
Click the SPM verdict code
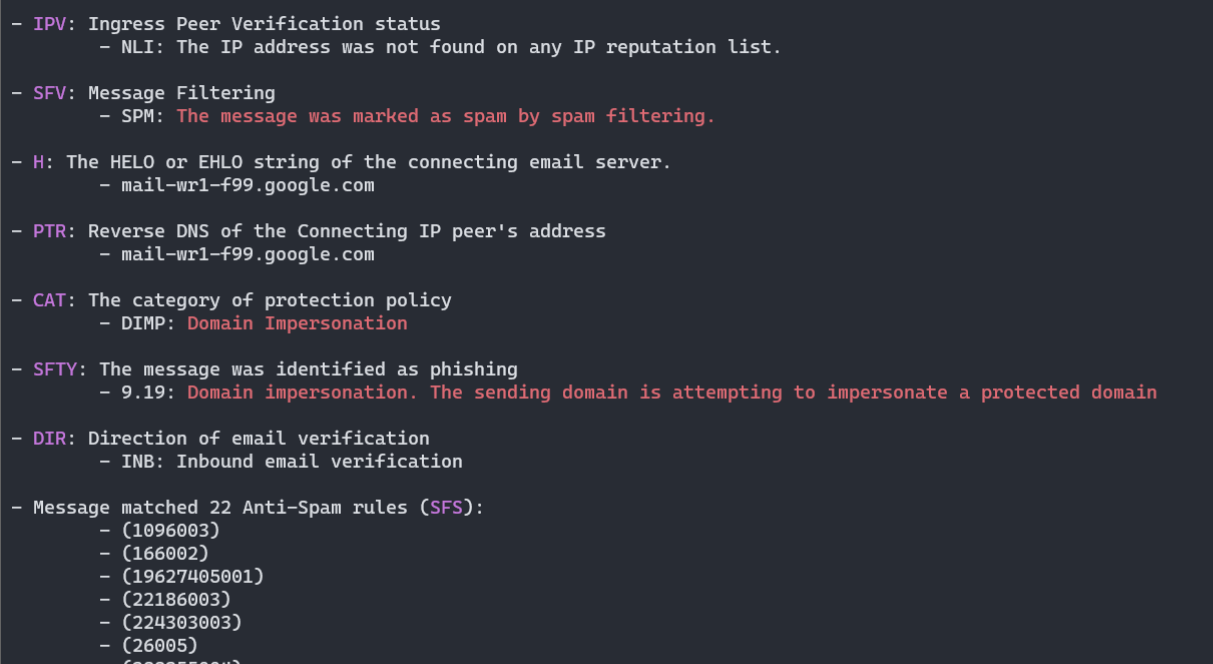pos(137,116)
